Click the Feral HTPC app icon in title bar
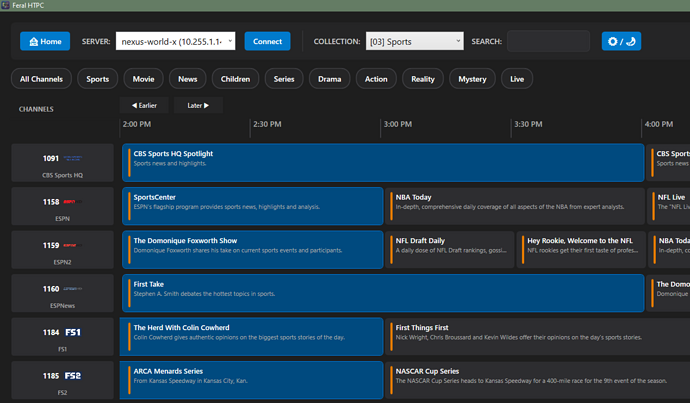Screen dimensions: 690x403 pos(5,5)
